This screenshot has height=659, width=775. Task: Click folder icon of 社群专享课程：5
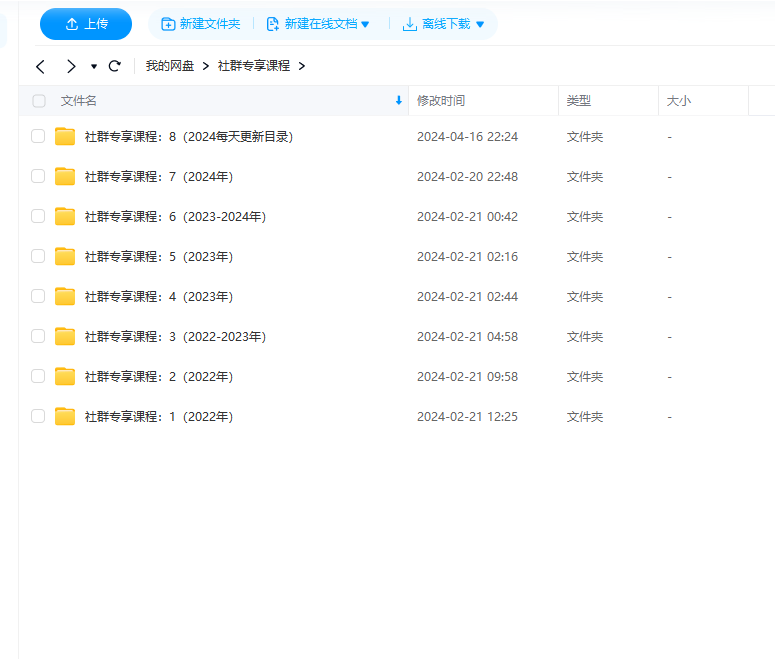65,257
